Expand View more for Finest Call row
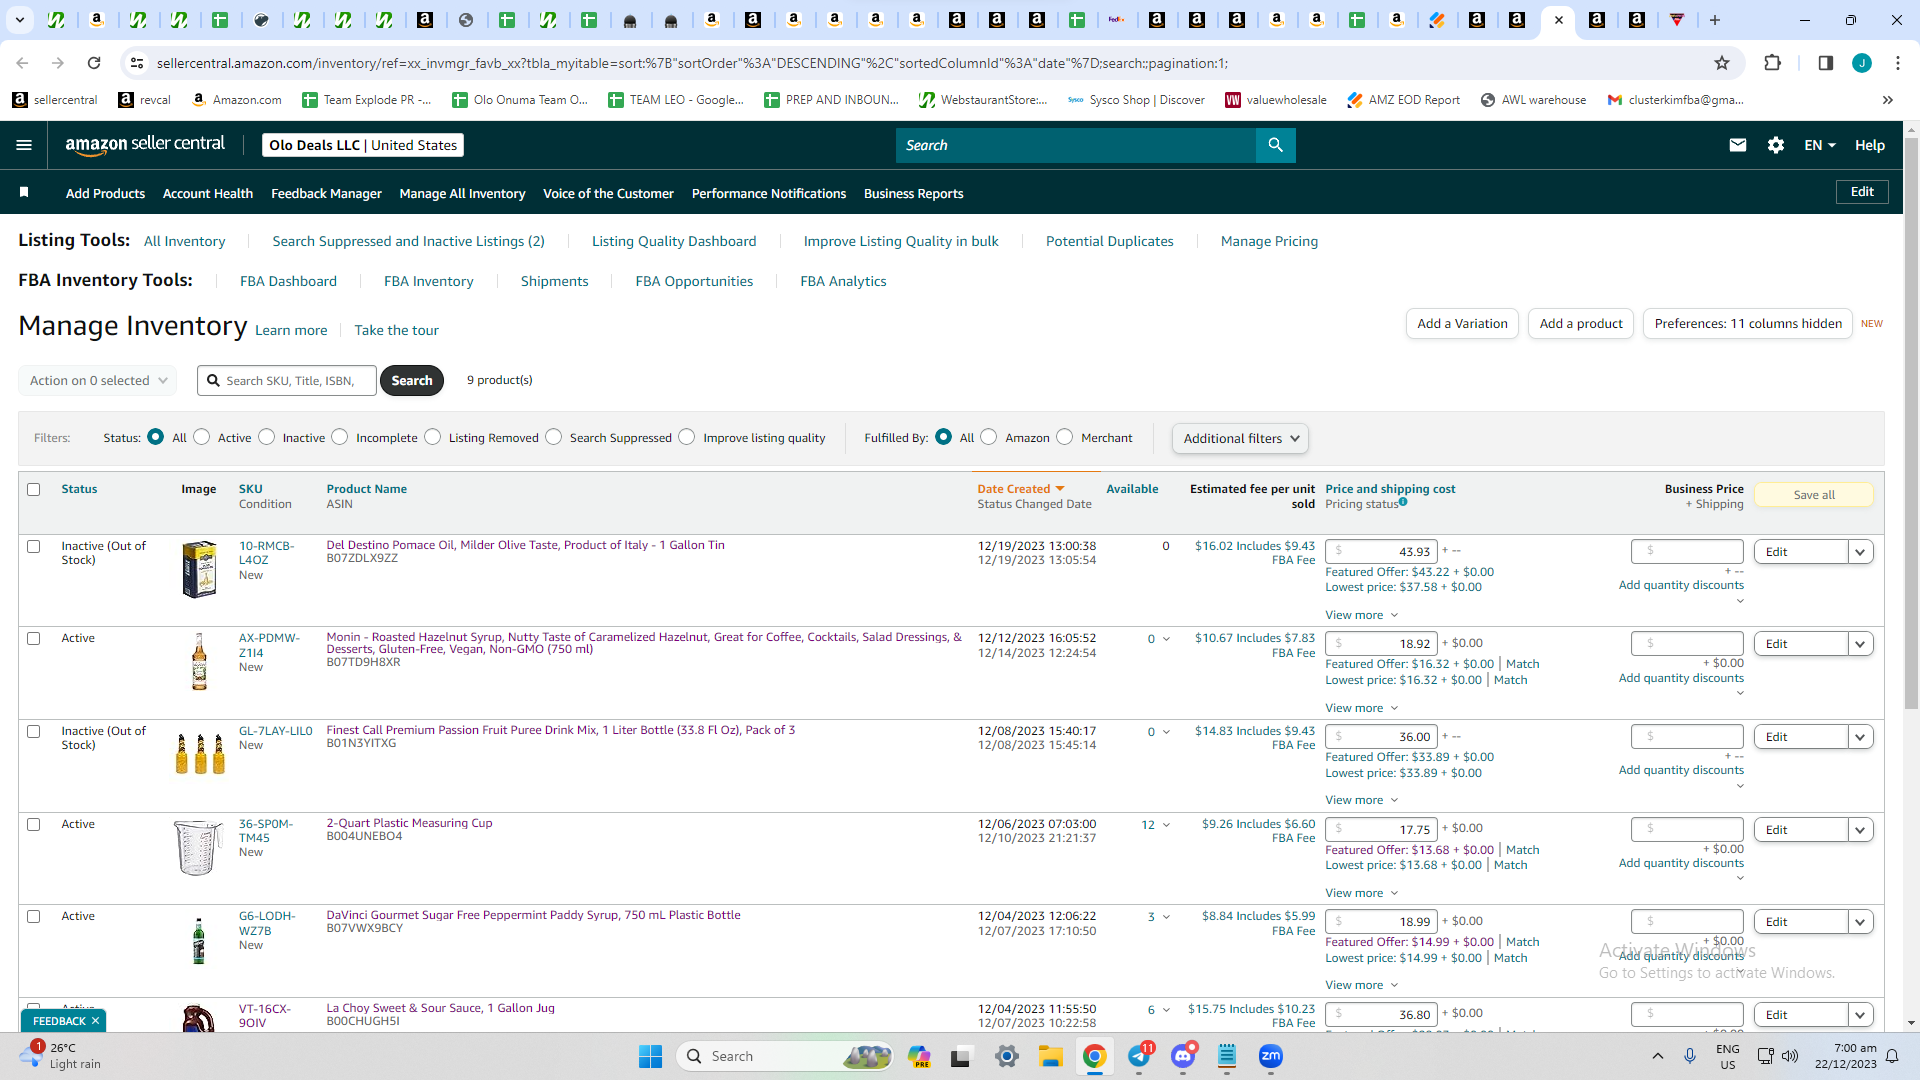This screenshot has height=1080, width=1920. 1361,800
